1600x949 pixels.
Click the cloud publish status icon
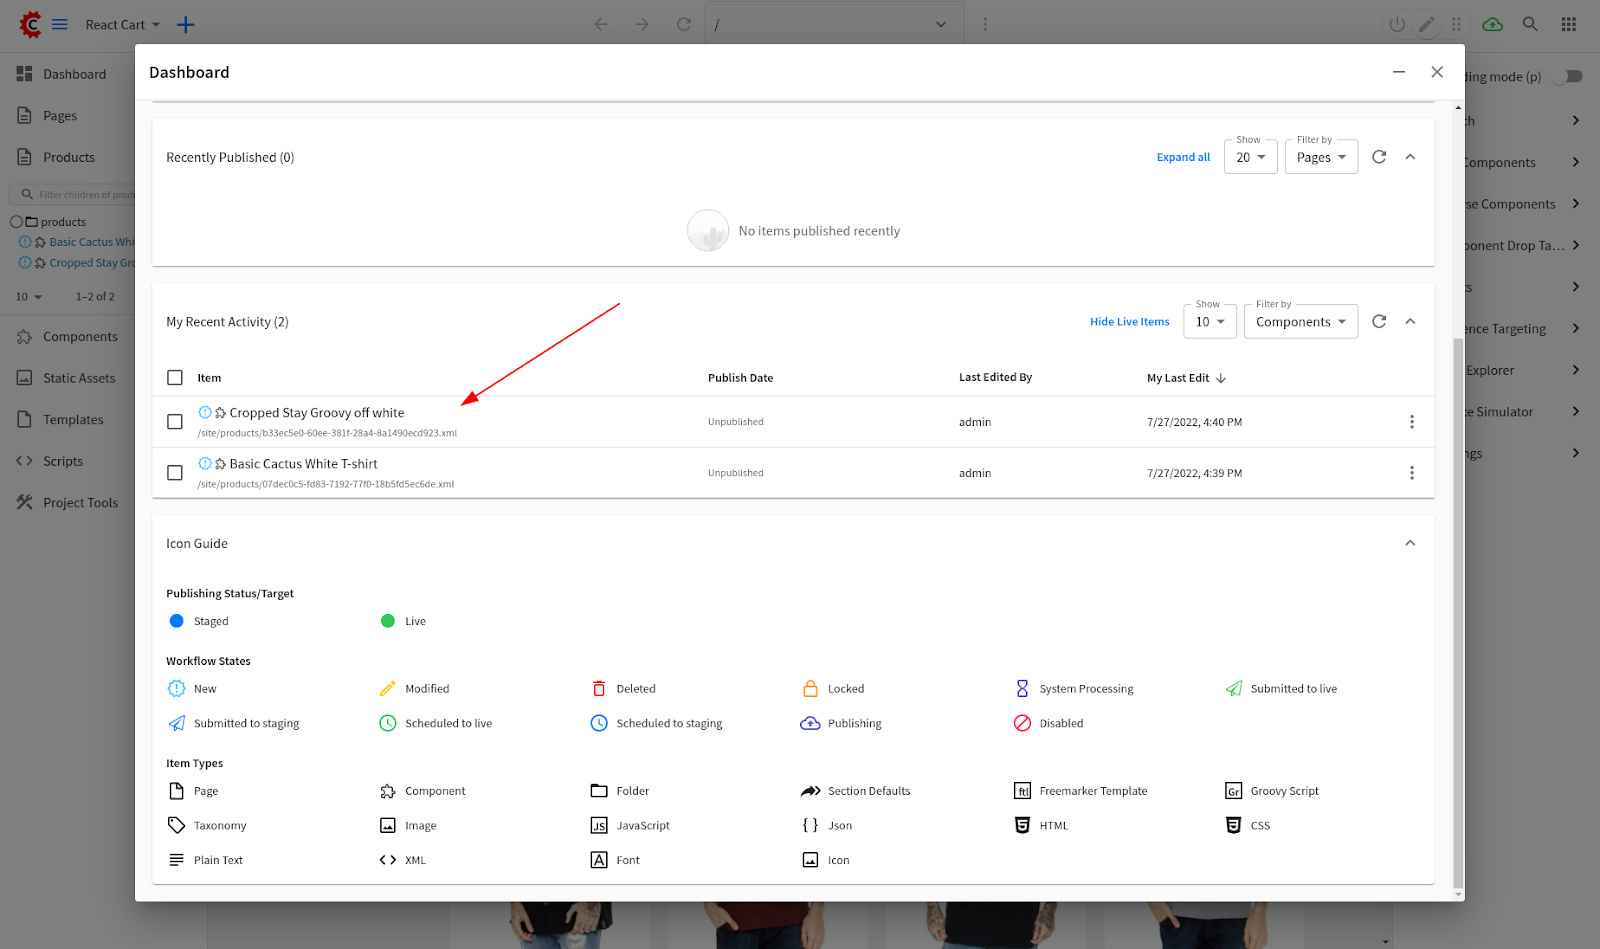tap(1492, 24)
